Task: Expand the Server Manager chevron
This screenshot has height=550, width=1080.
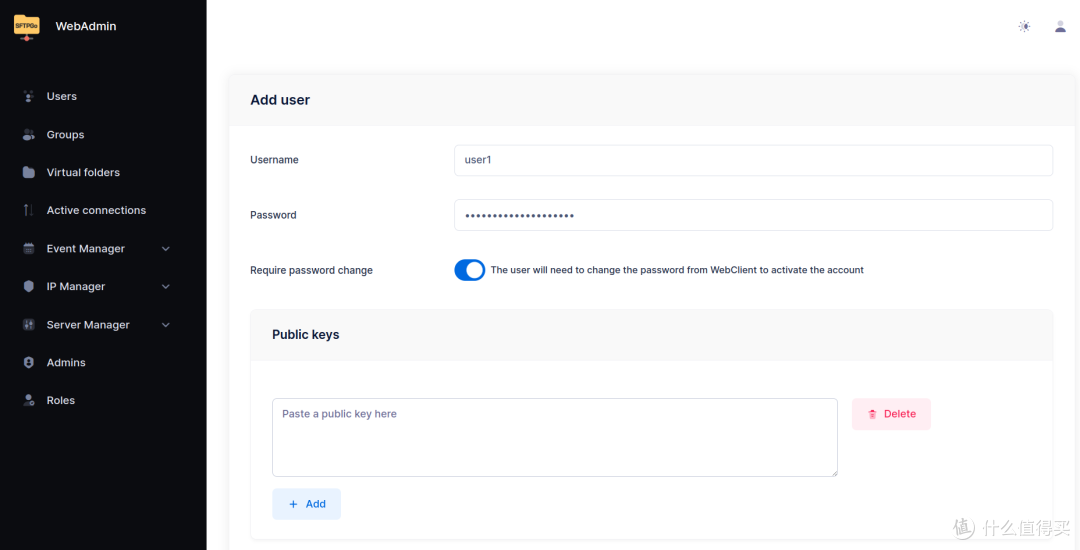Action: pos(165,325)
